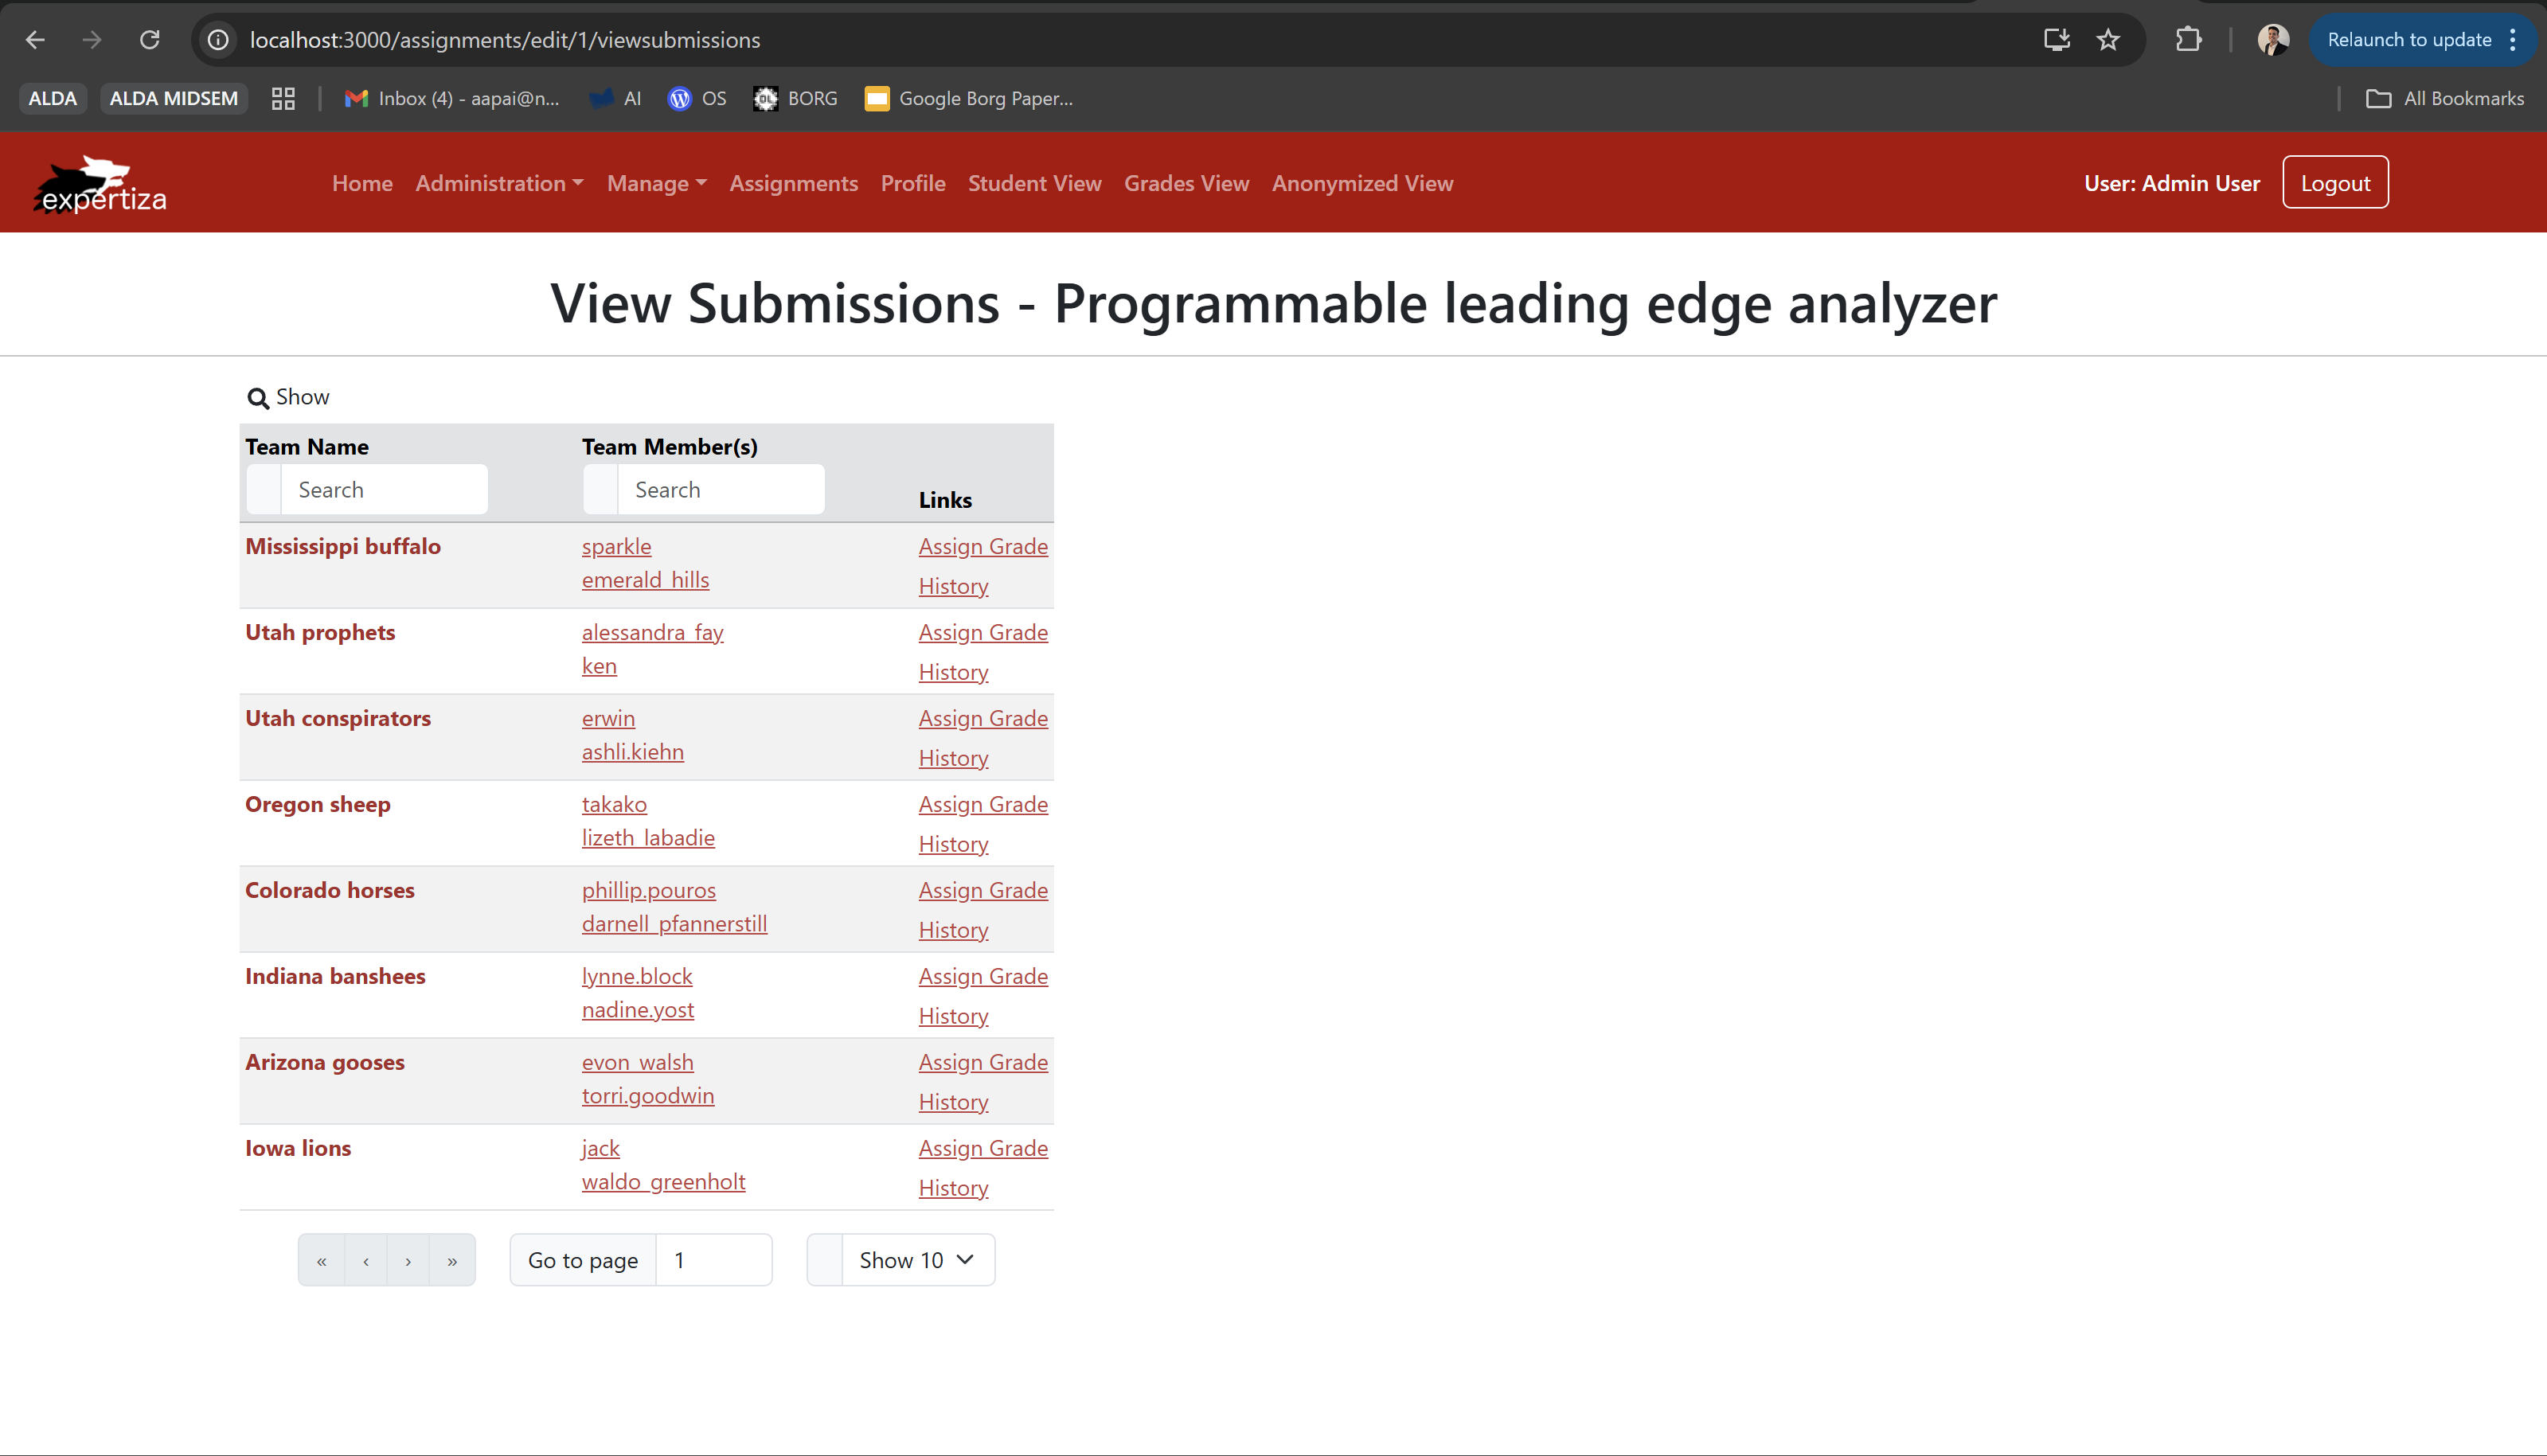The width and height of the screenshot is (2547, 1456).
Task: Click Assign Grade for Mississippi buffalo
Action: coord(982,546)
